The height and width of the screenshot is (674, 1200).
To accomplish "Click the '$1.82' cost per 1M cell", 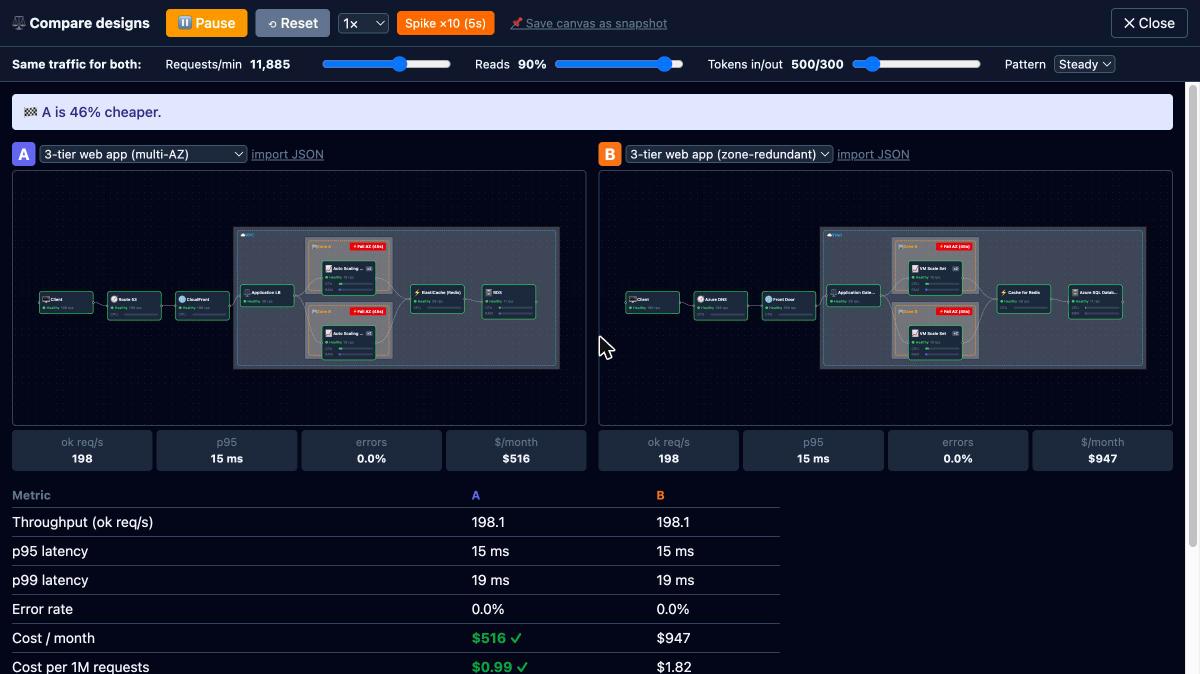I will pyautogui.click(x=673, y=667).
